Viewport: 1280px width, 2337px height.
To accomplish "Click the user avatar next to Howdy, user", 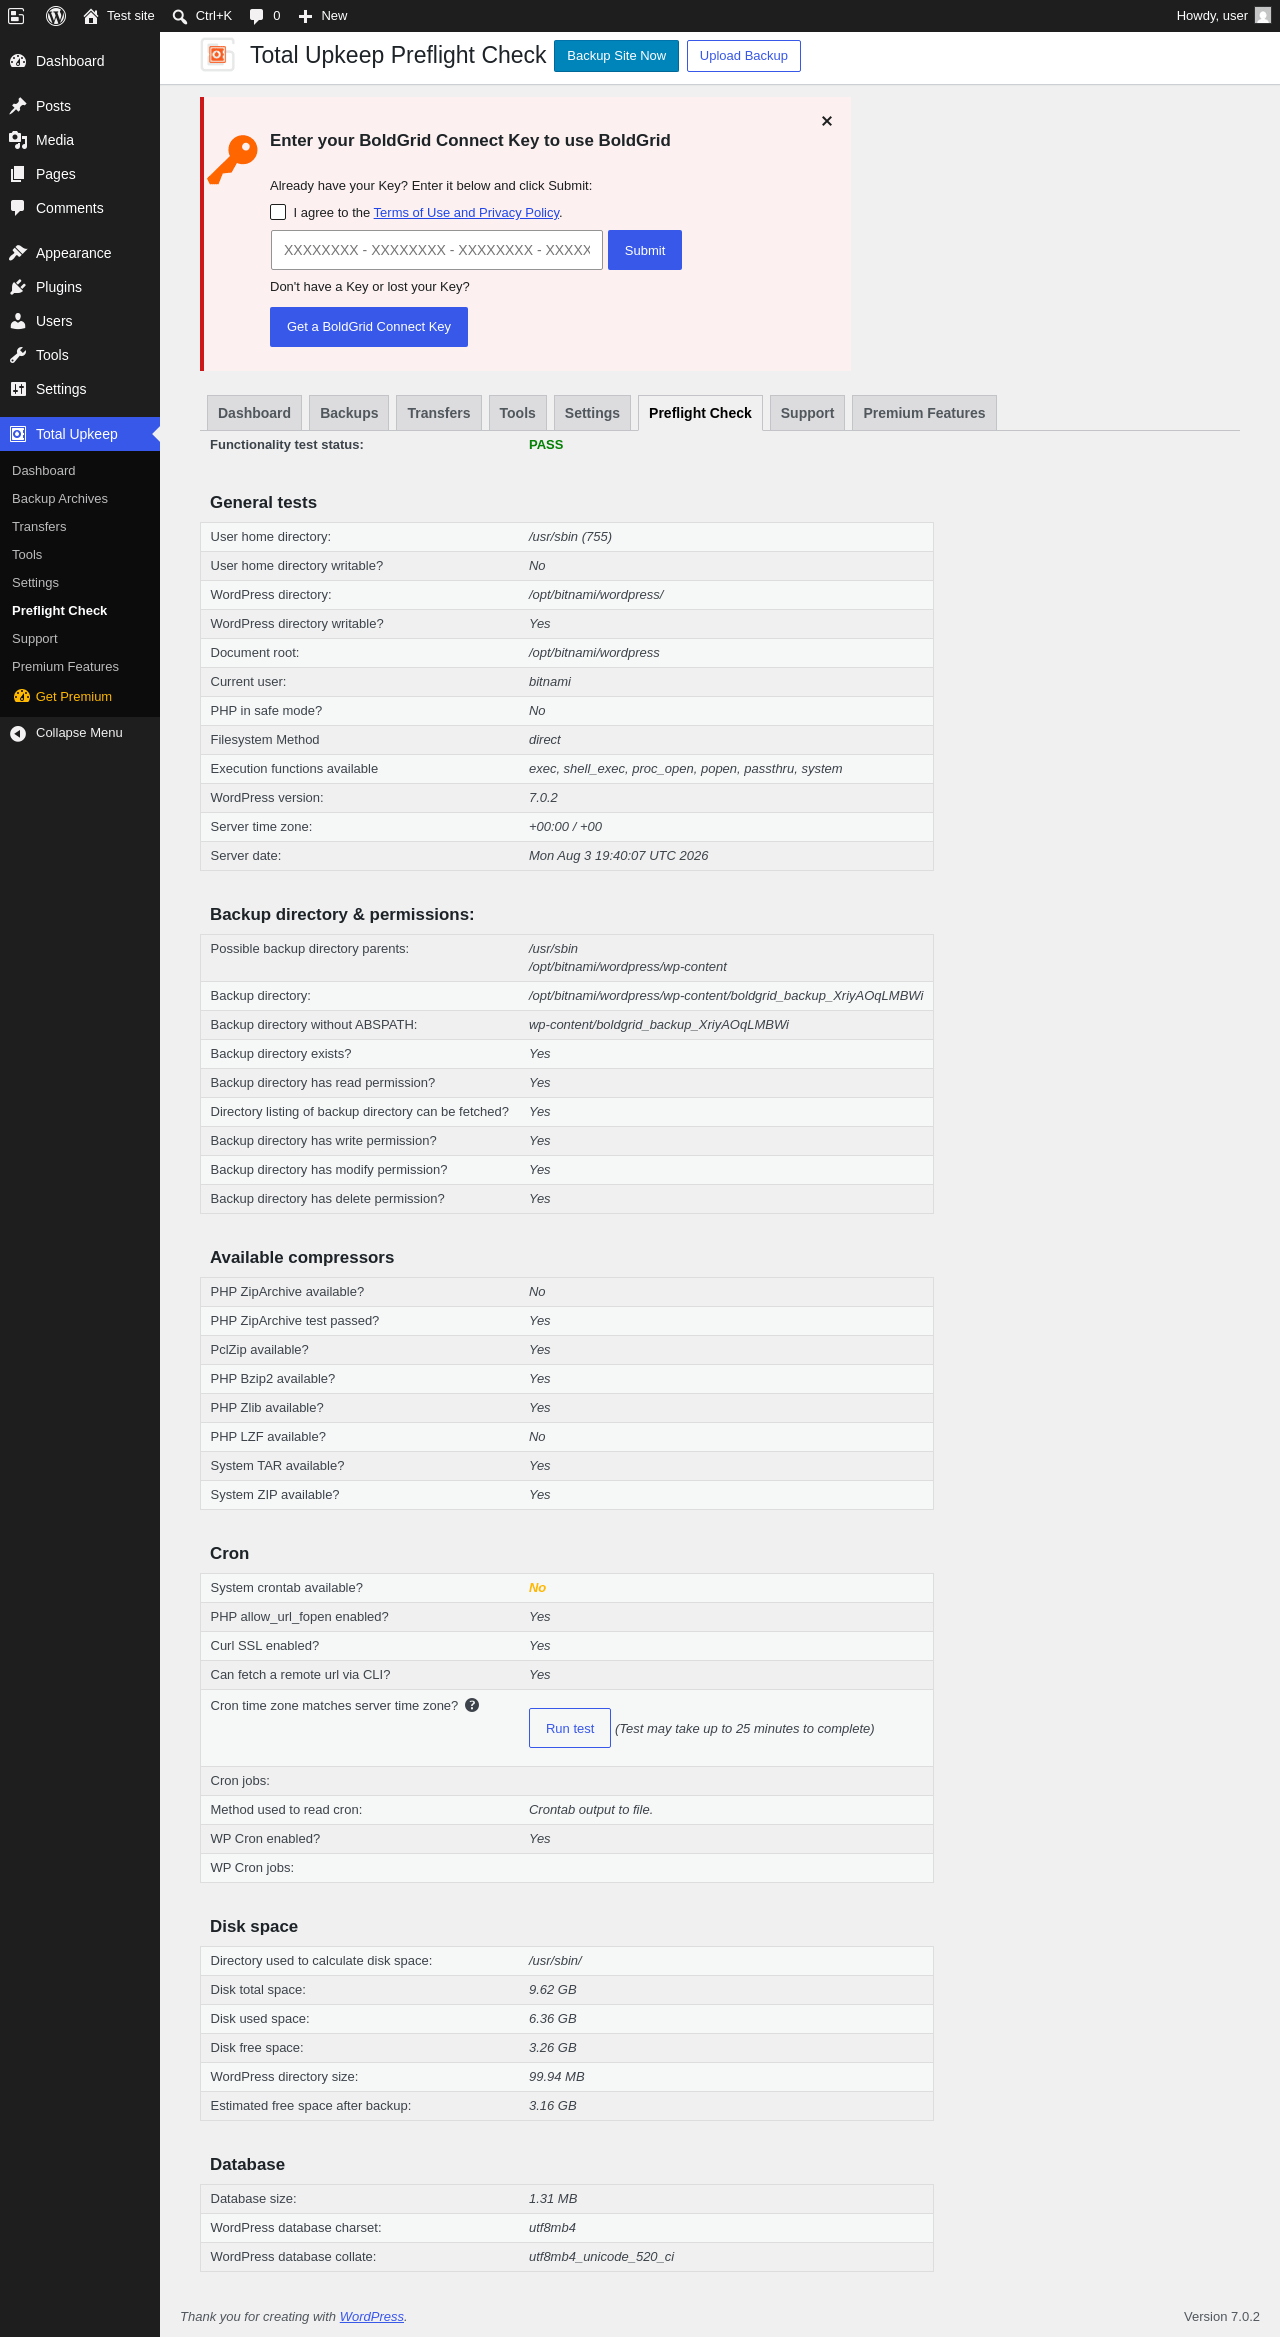I will point(1263,15).
